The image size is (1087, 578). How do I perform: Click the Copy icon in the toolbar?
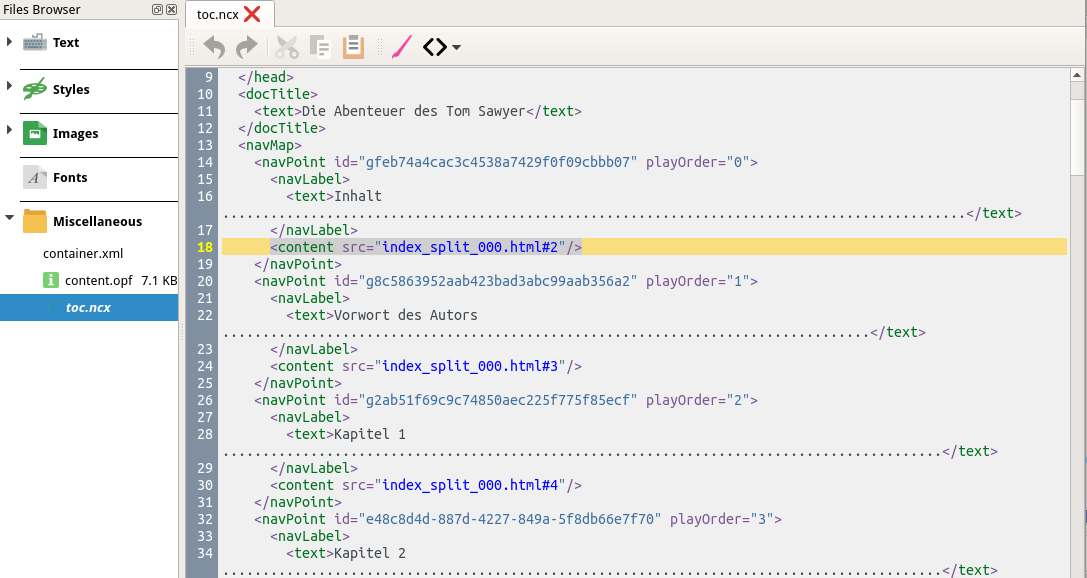pyautogui.click(x=320, y=47)
